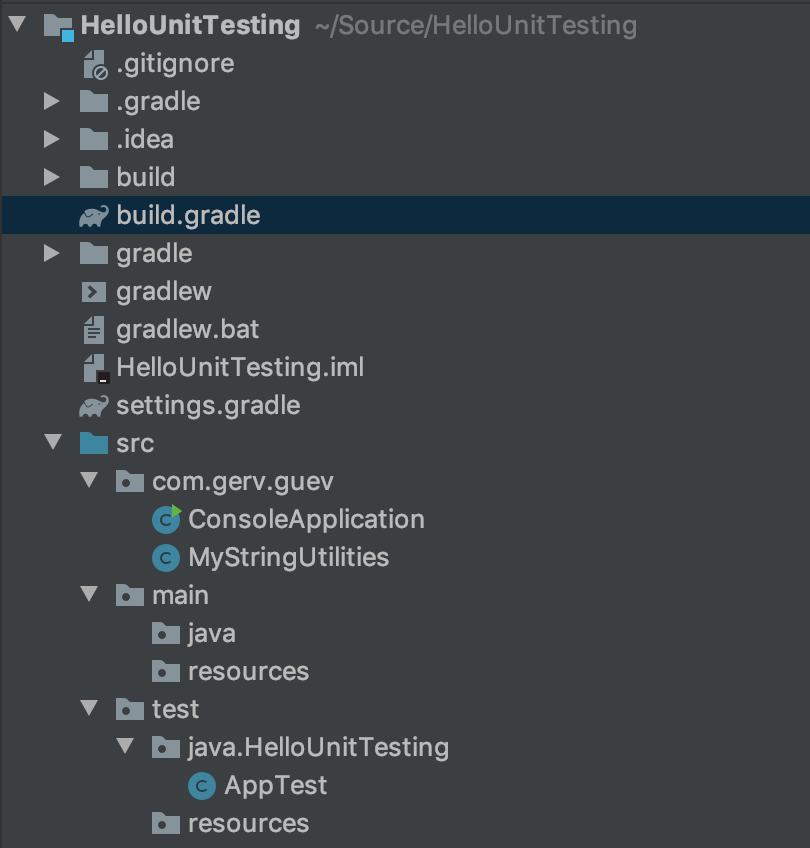Image resolution: width=810 pixels, height=848 pixels.
Task: Expand the build folder arrow
Action: (x=51, y=177)
